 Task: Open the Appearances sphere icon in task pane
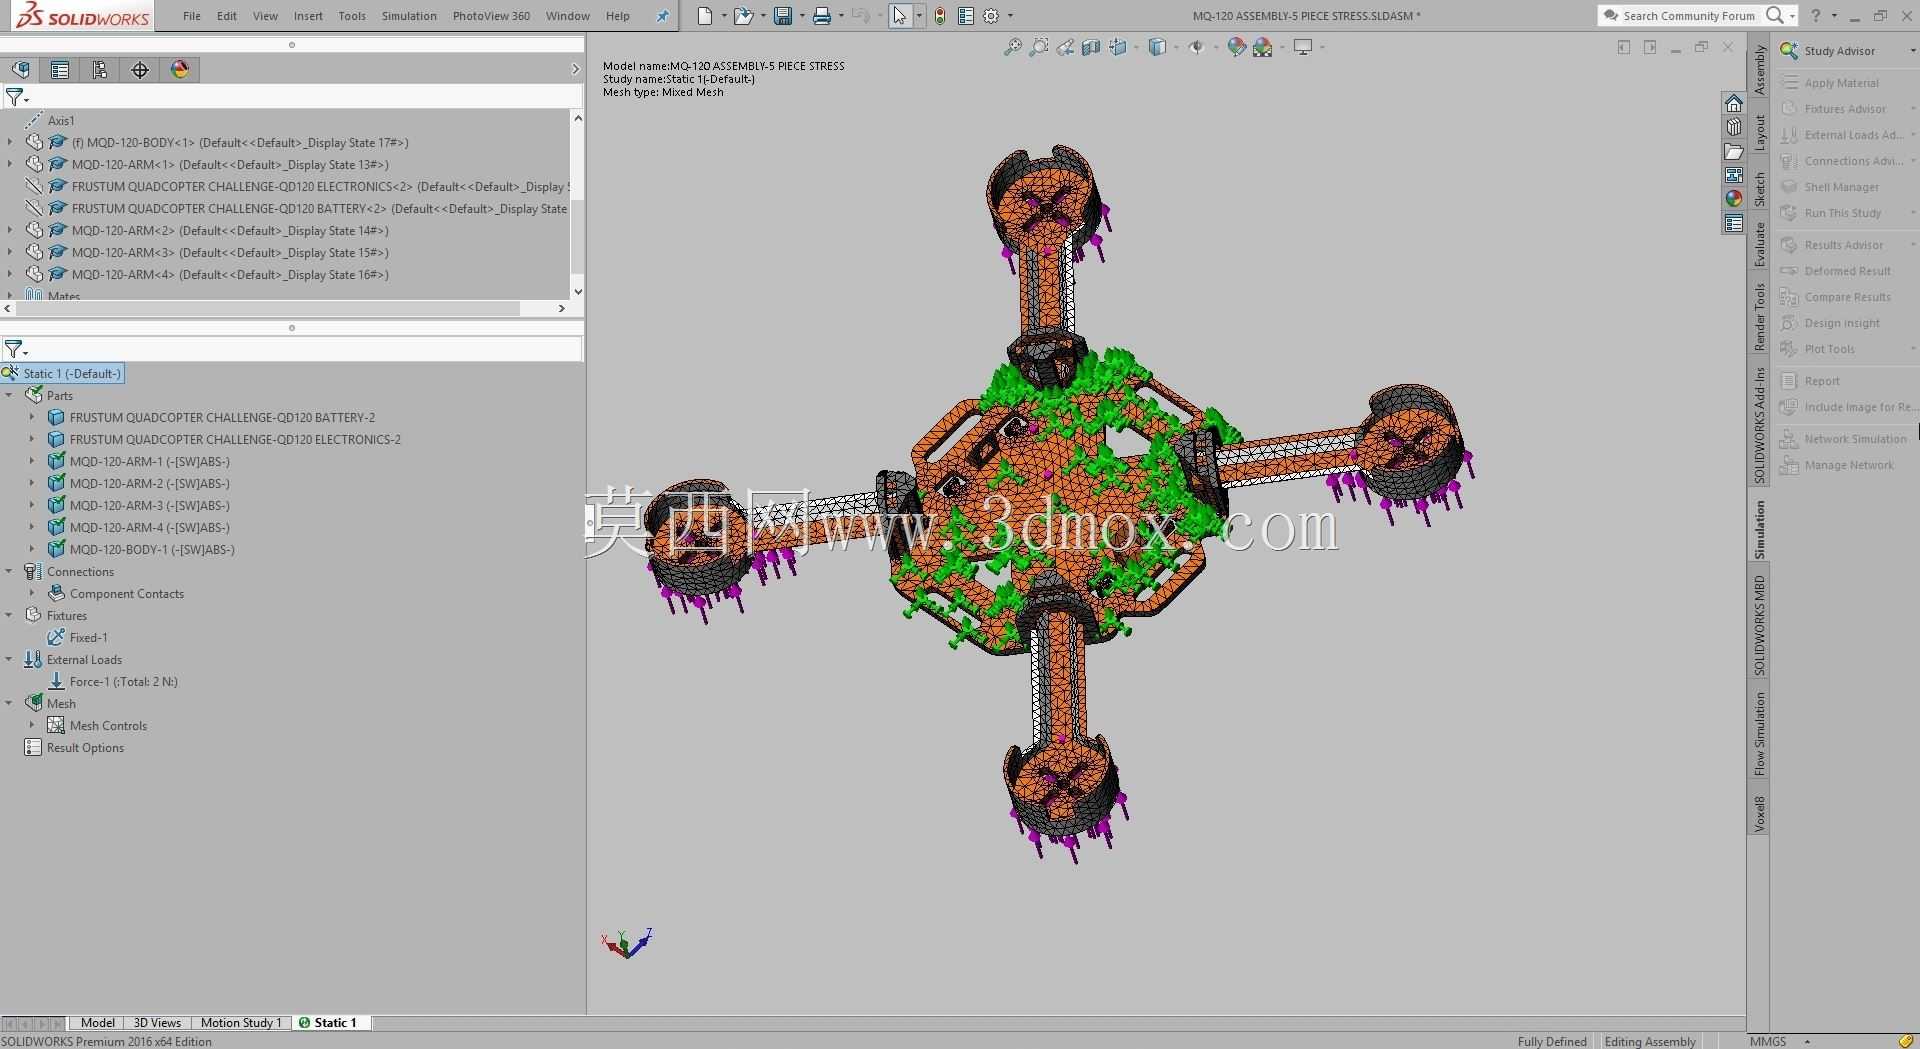click(x=1734, y=198)
